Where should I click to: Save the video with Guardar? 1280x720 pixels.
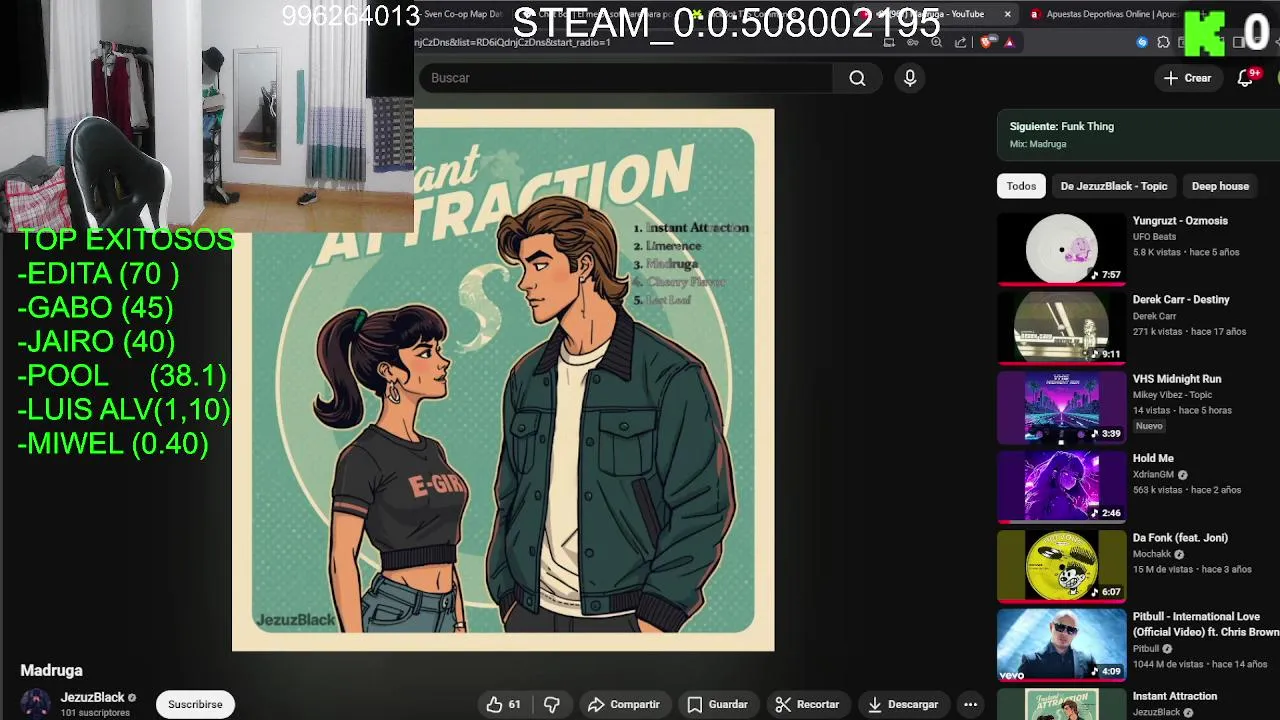(x=718, y=705)
